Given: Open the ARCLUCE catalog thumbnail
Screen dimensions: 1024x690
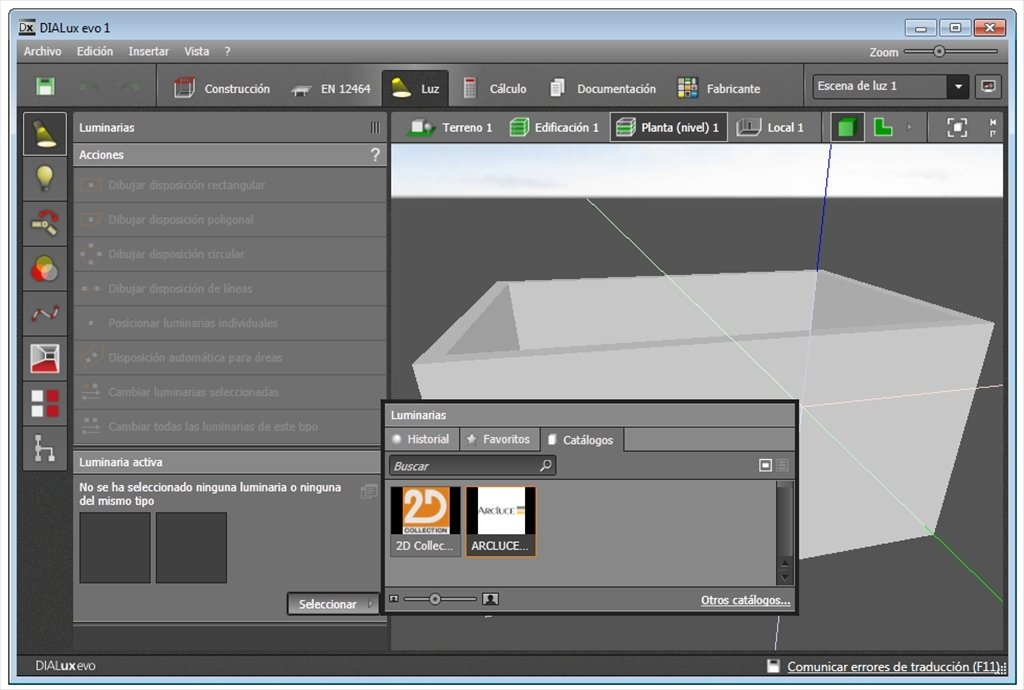Looking at the screenshot, I should point(500,521).
